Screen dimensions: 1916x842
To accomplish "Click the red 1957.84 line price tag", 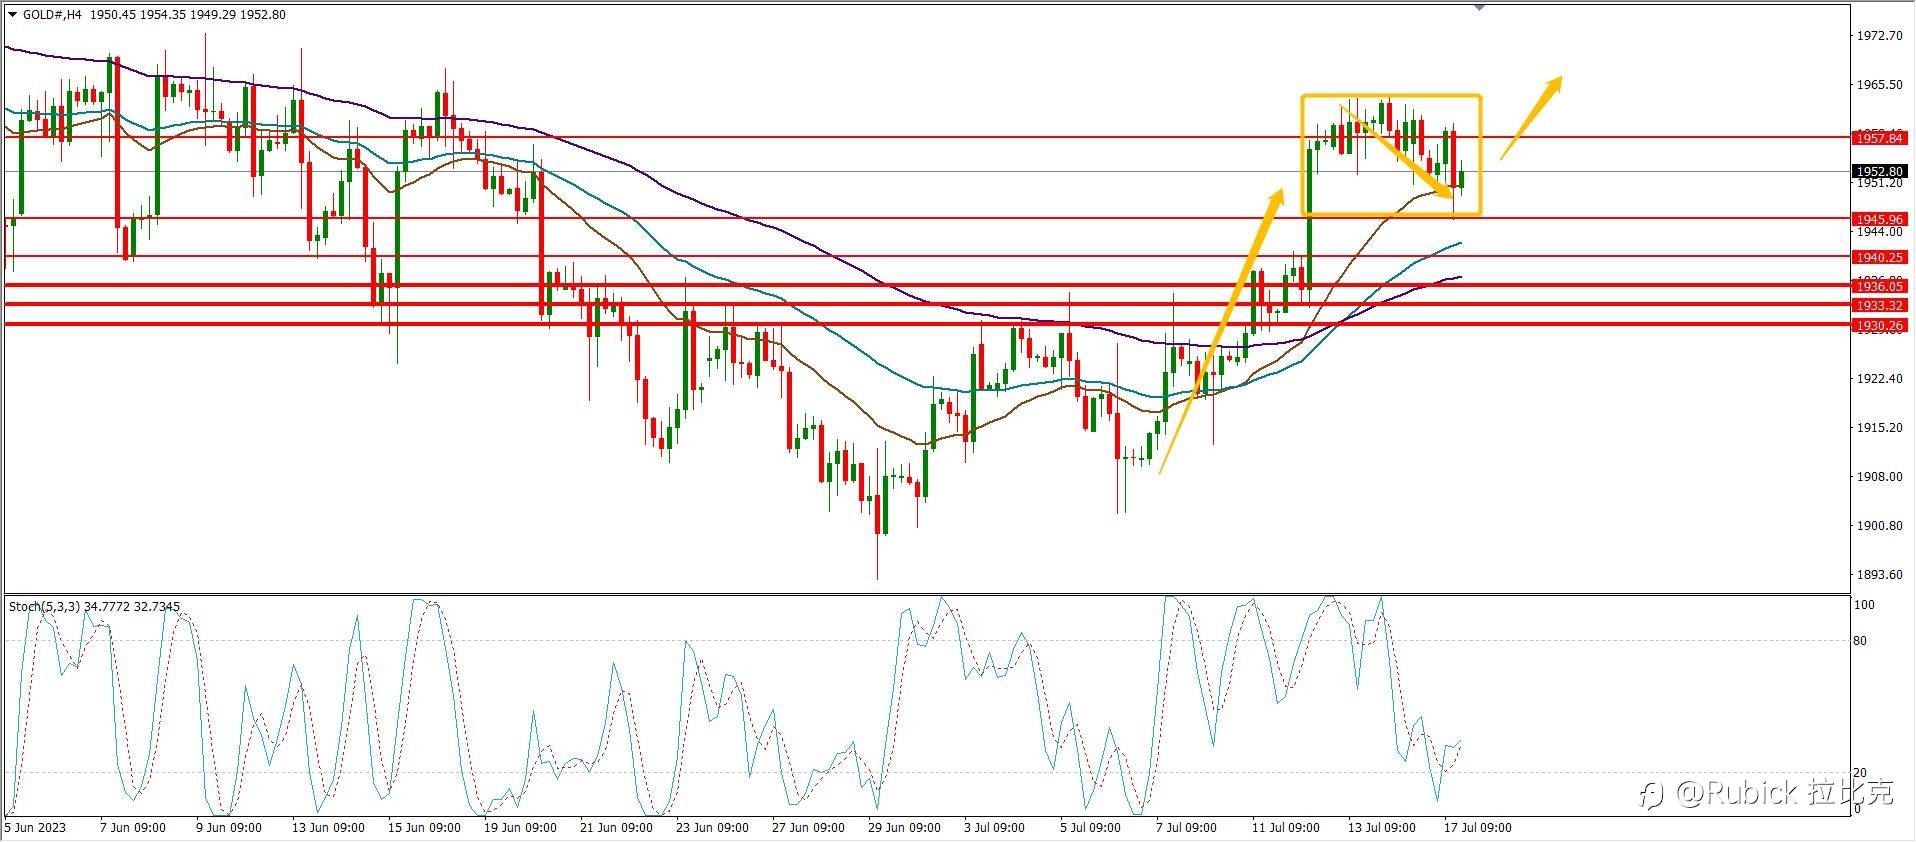I will pyautogui.click(x=1879, y=138).
